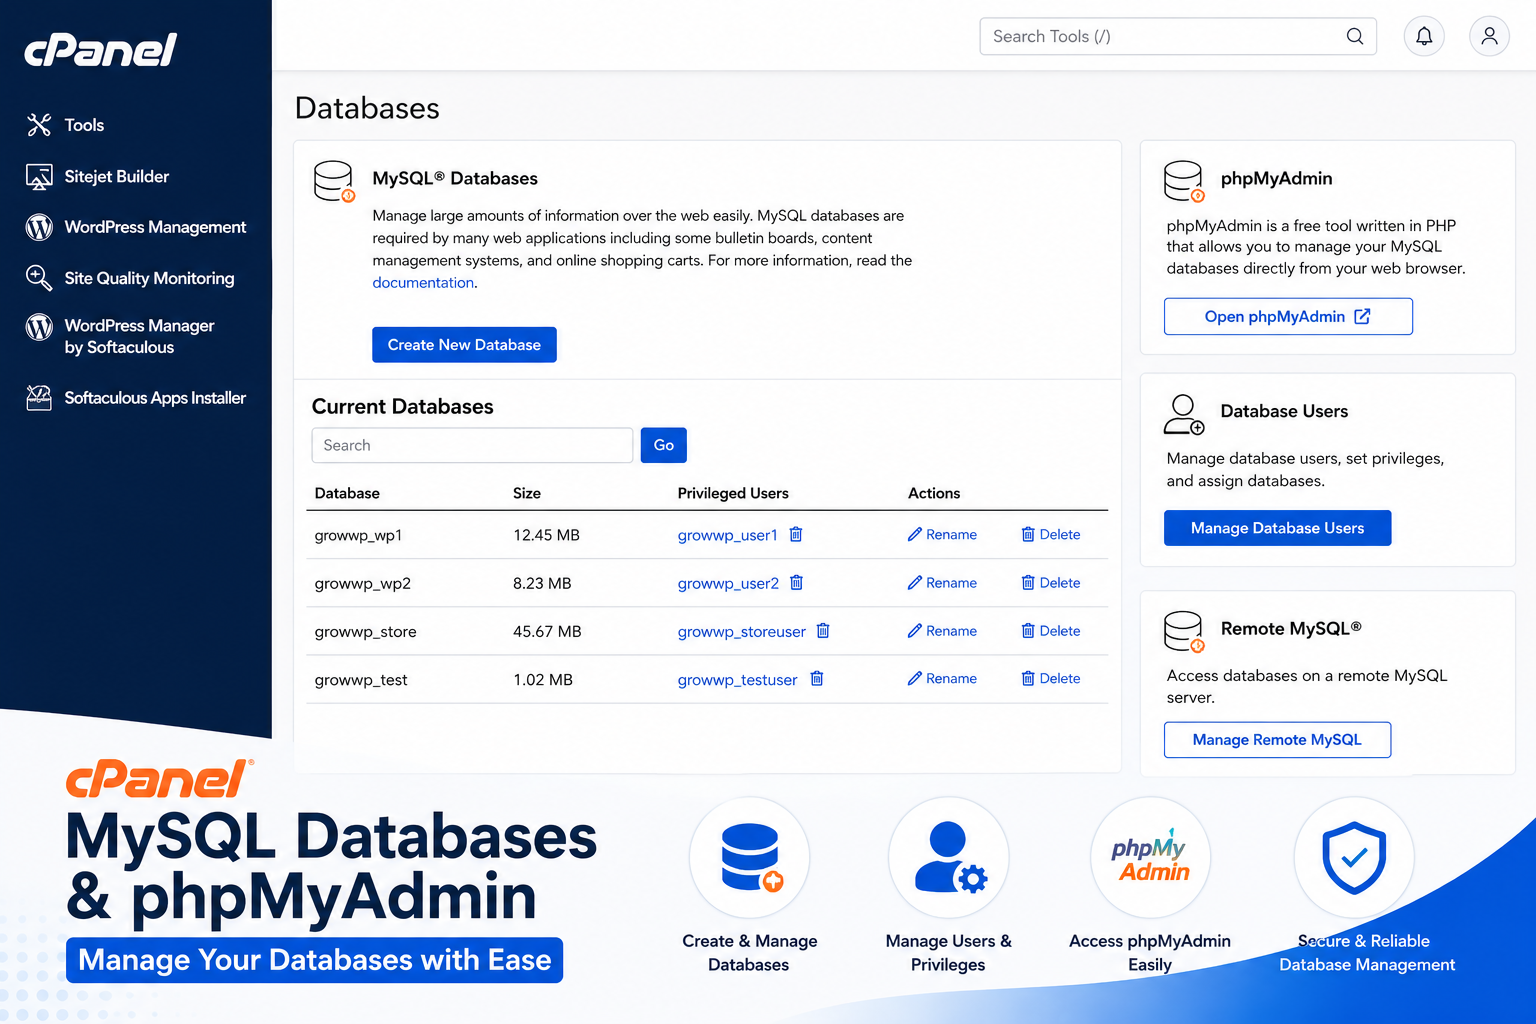The width and height of the screenshot is (1536, 1024).
Task: Open the user account icon
Action: point(1489,37)
